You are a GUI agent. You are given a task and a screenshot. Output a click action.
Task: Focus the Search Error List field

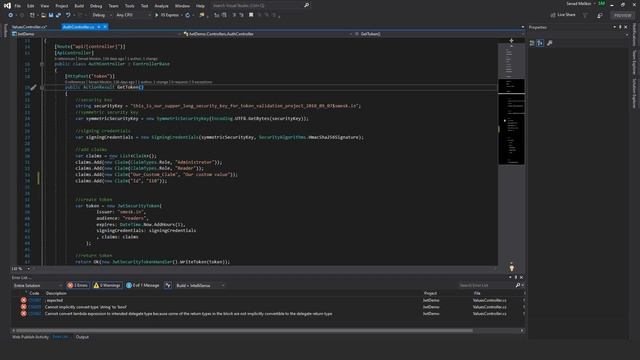486,285
